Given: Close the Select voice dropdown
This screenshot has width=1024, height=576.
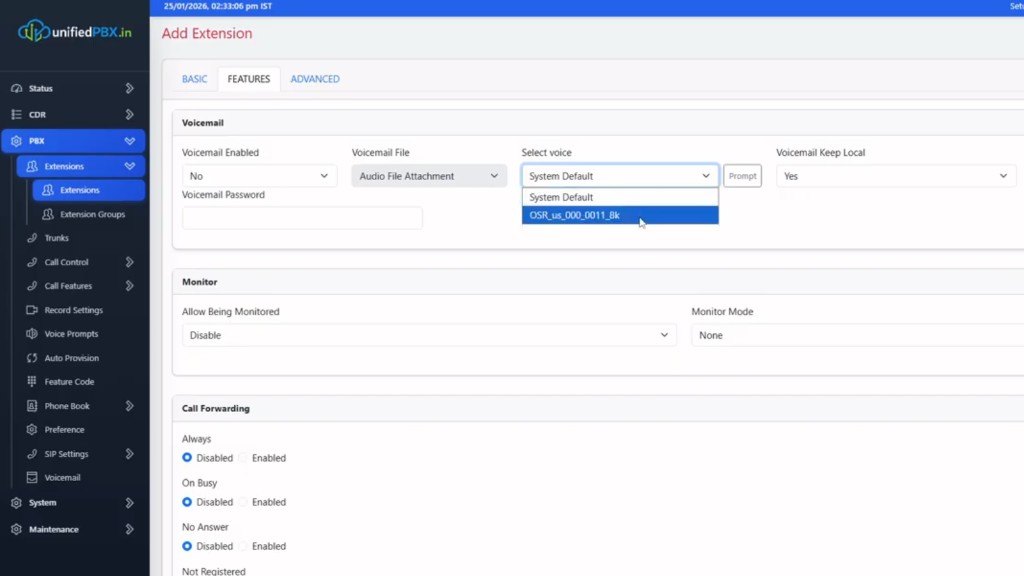Looking at the screenshot, I should [620, 176].
